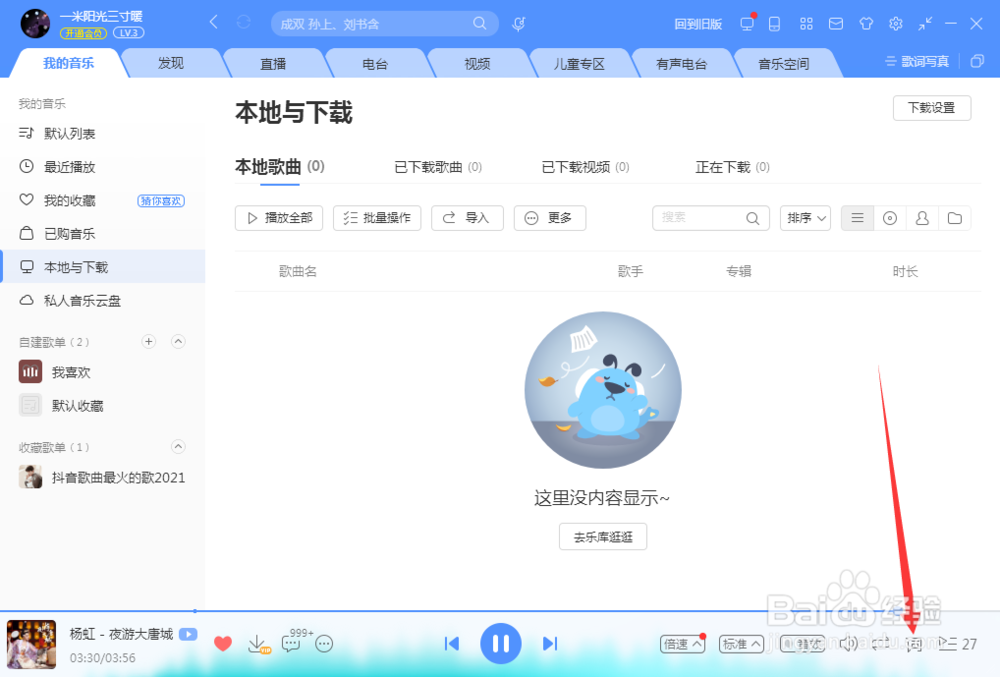Click the 下载设置 button
Viewport: 1000px width, 677px height.
[x=932, y=108]
